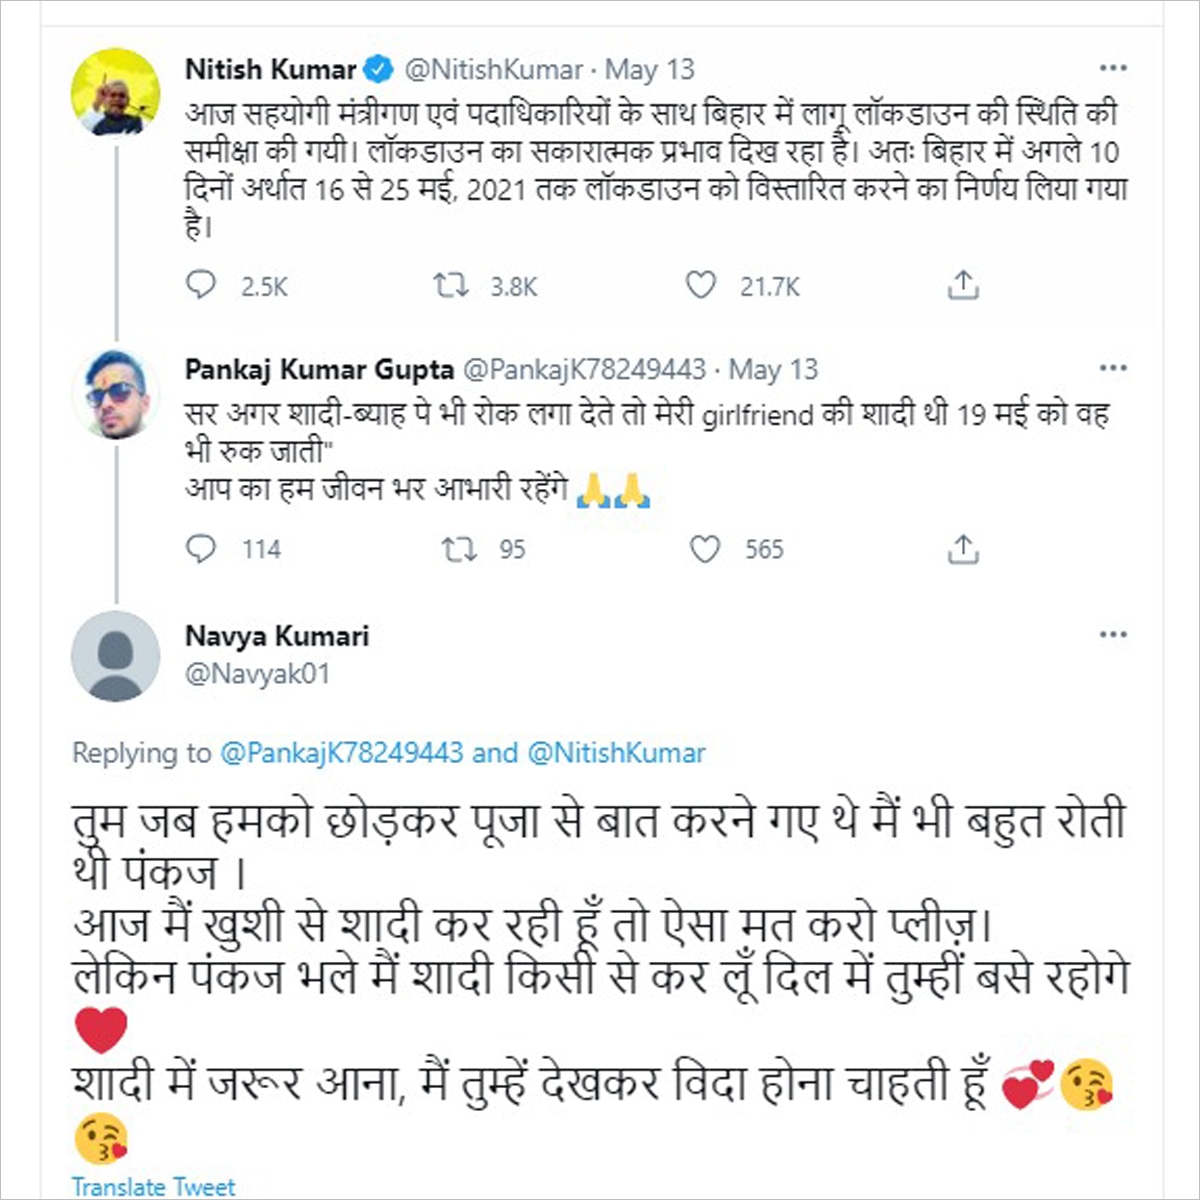The image size is (1200, 1200).
Task: Click the retweet icon showing 3.8K
Action: coord(455,285)
